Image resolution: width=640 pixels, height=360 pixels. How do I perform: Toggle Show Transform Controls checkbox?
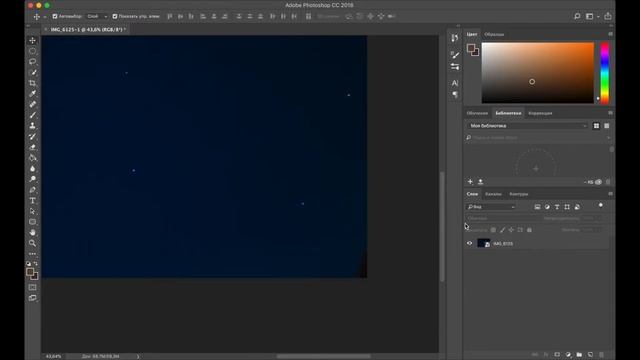(115, 16)
